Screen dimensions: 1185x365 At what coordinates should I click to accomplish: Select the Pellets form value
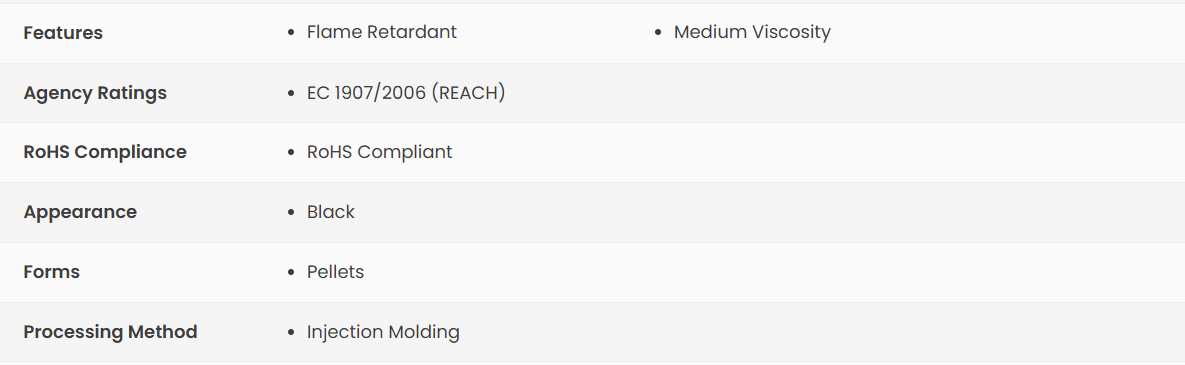(335, 272)
